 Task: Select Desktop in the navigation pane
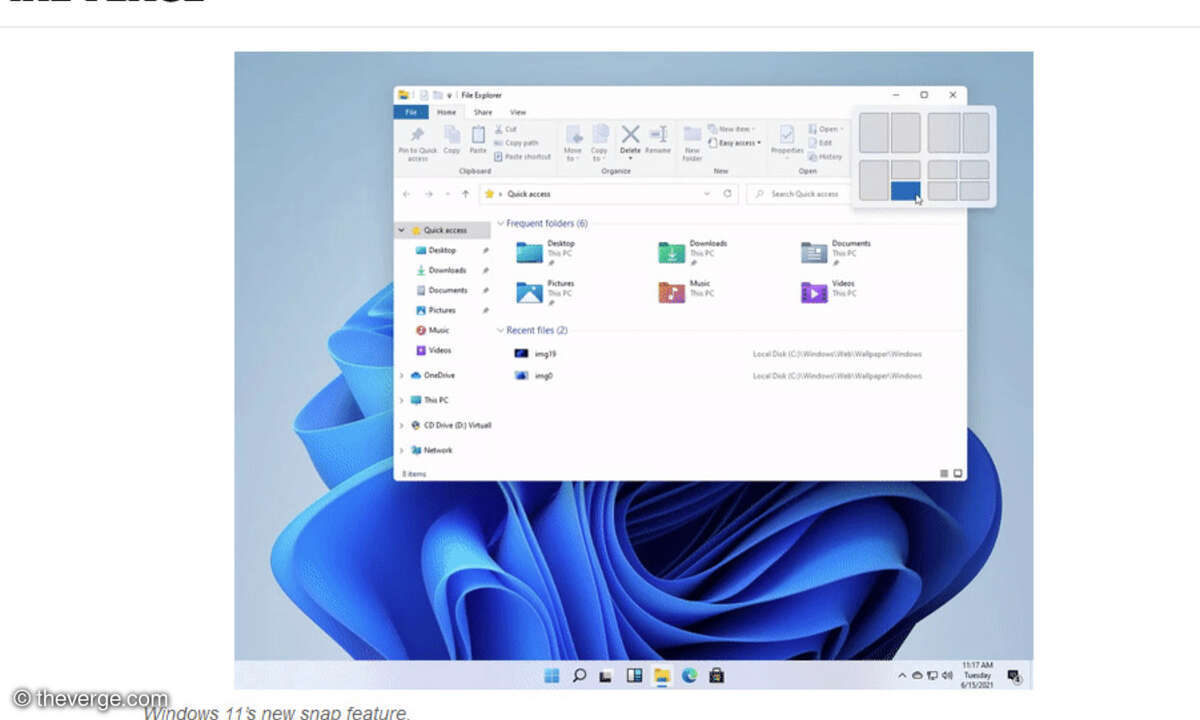(442, 250)
